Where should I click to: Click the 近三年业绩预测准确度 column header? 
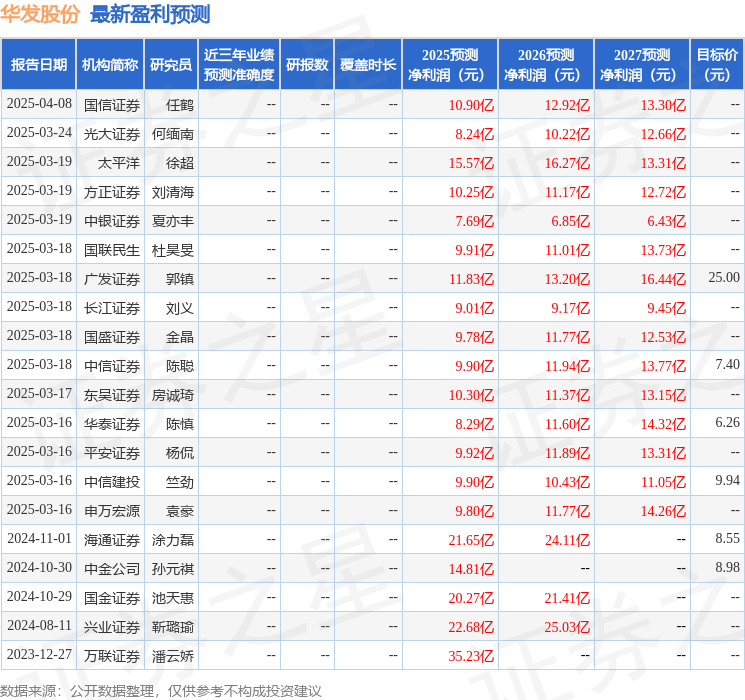click(239, 65)
